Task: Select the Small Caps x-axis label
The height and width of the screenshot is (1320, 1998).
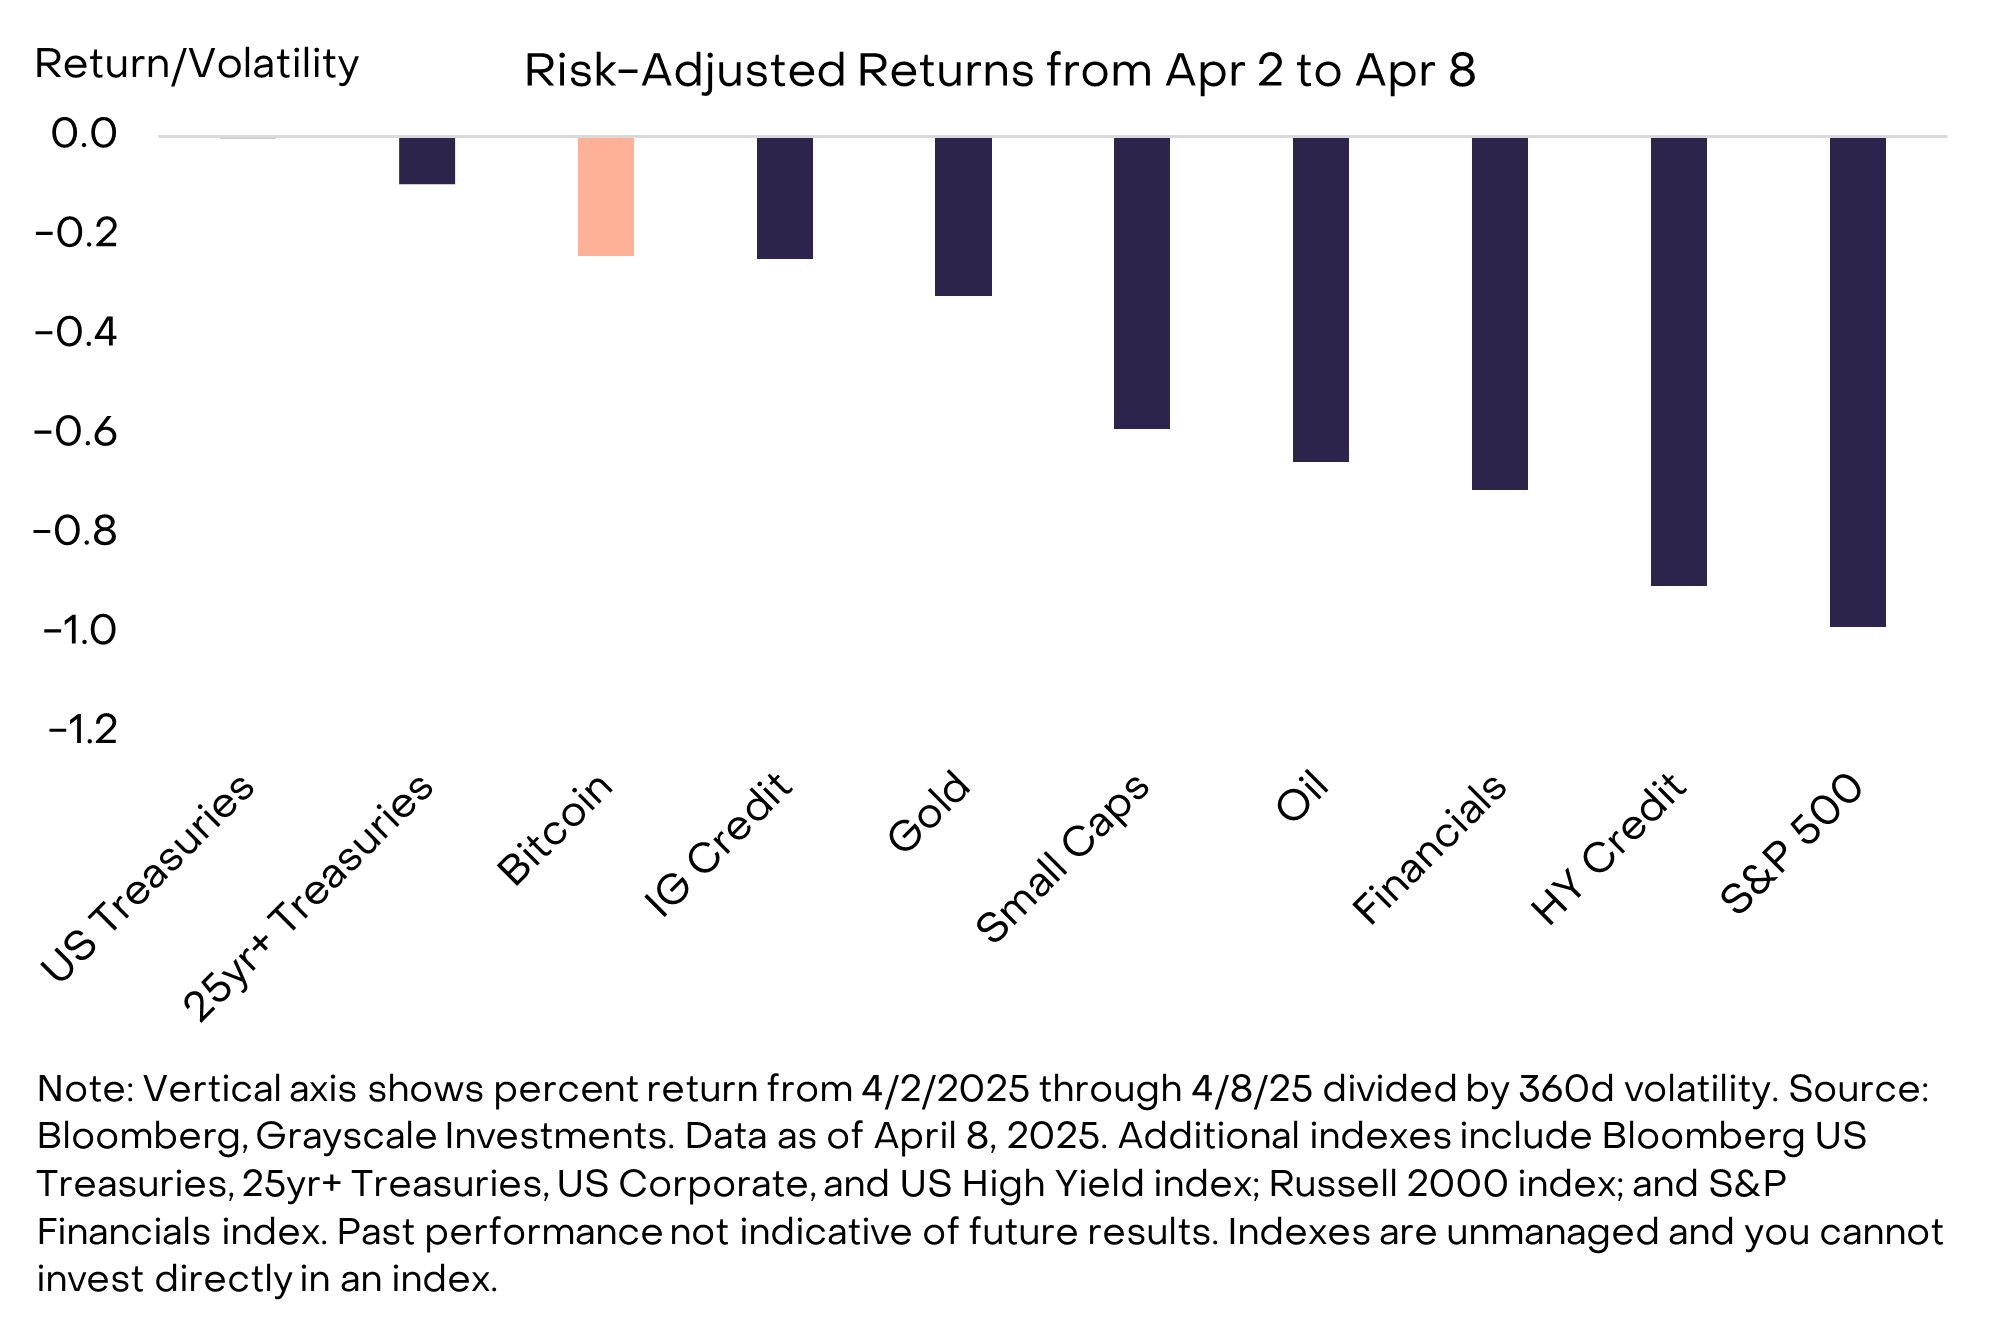Action: click(x=1062, y=860)
